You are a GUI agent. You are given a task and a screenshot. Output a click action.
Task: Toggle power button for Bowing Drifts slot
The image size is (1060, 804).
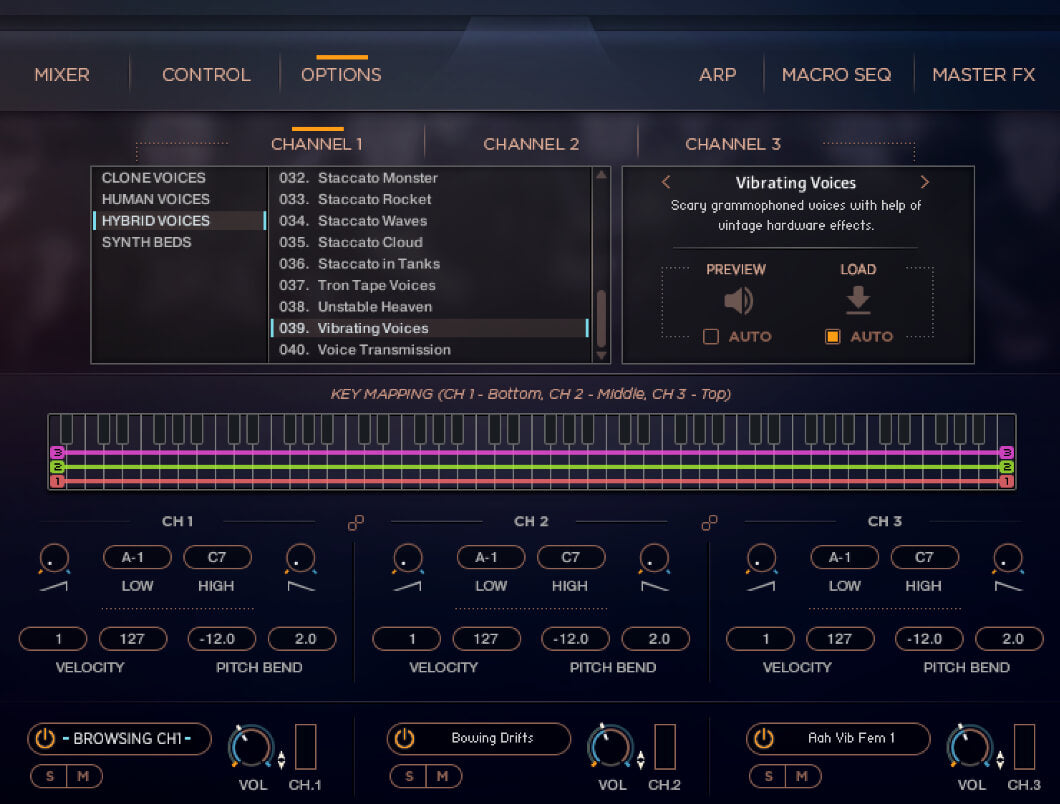(404, 738)
